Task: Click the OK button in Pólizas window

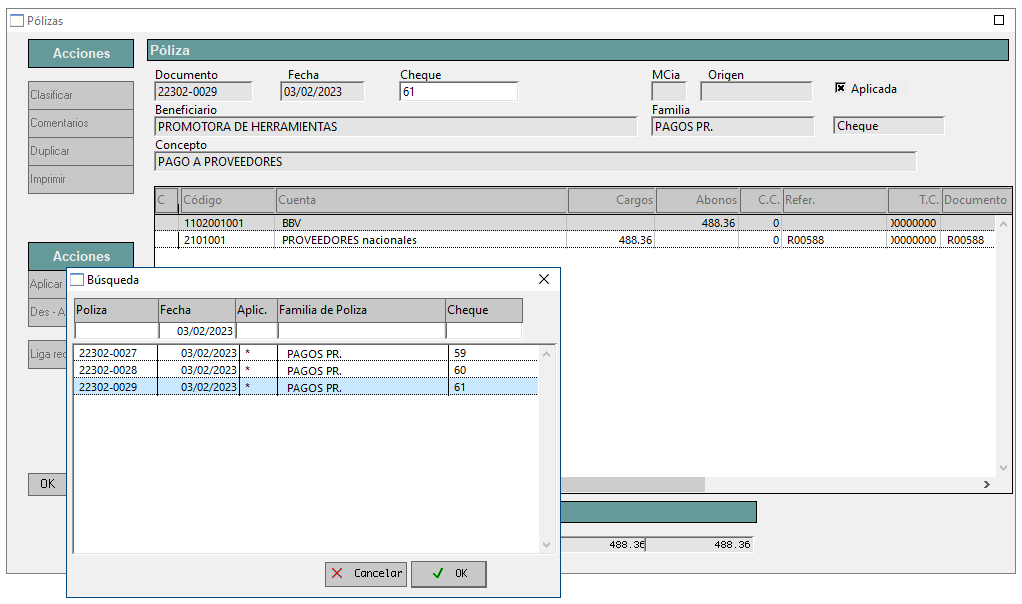Action: [x=47, y=484]
